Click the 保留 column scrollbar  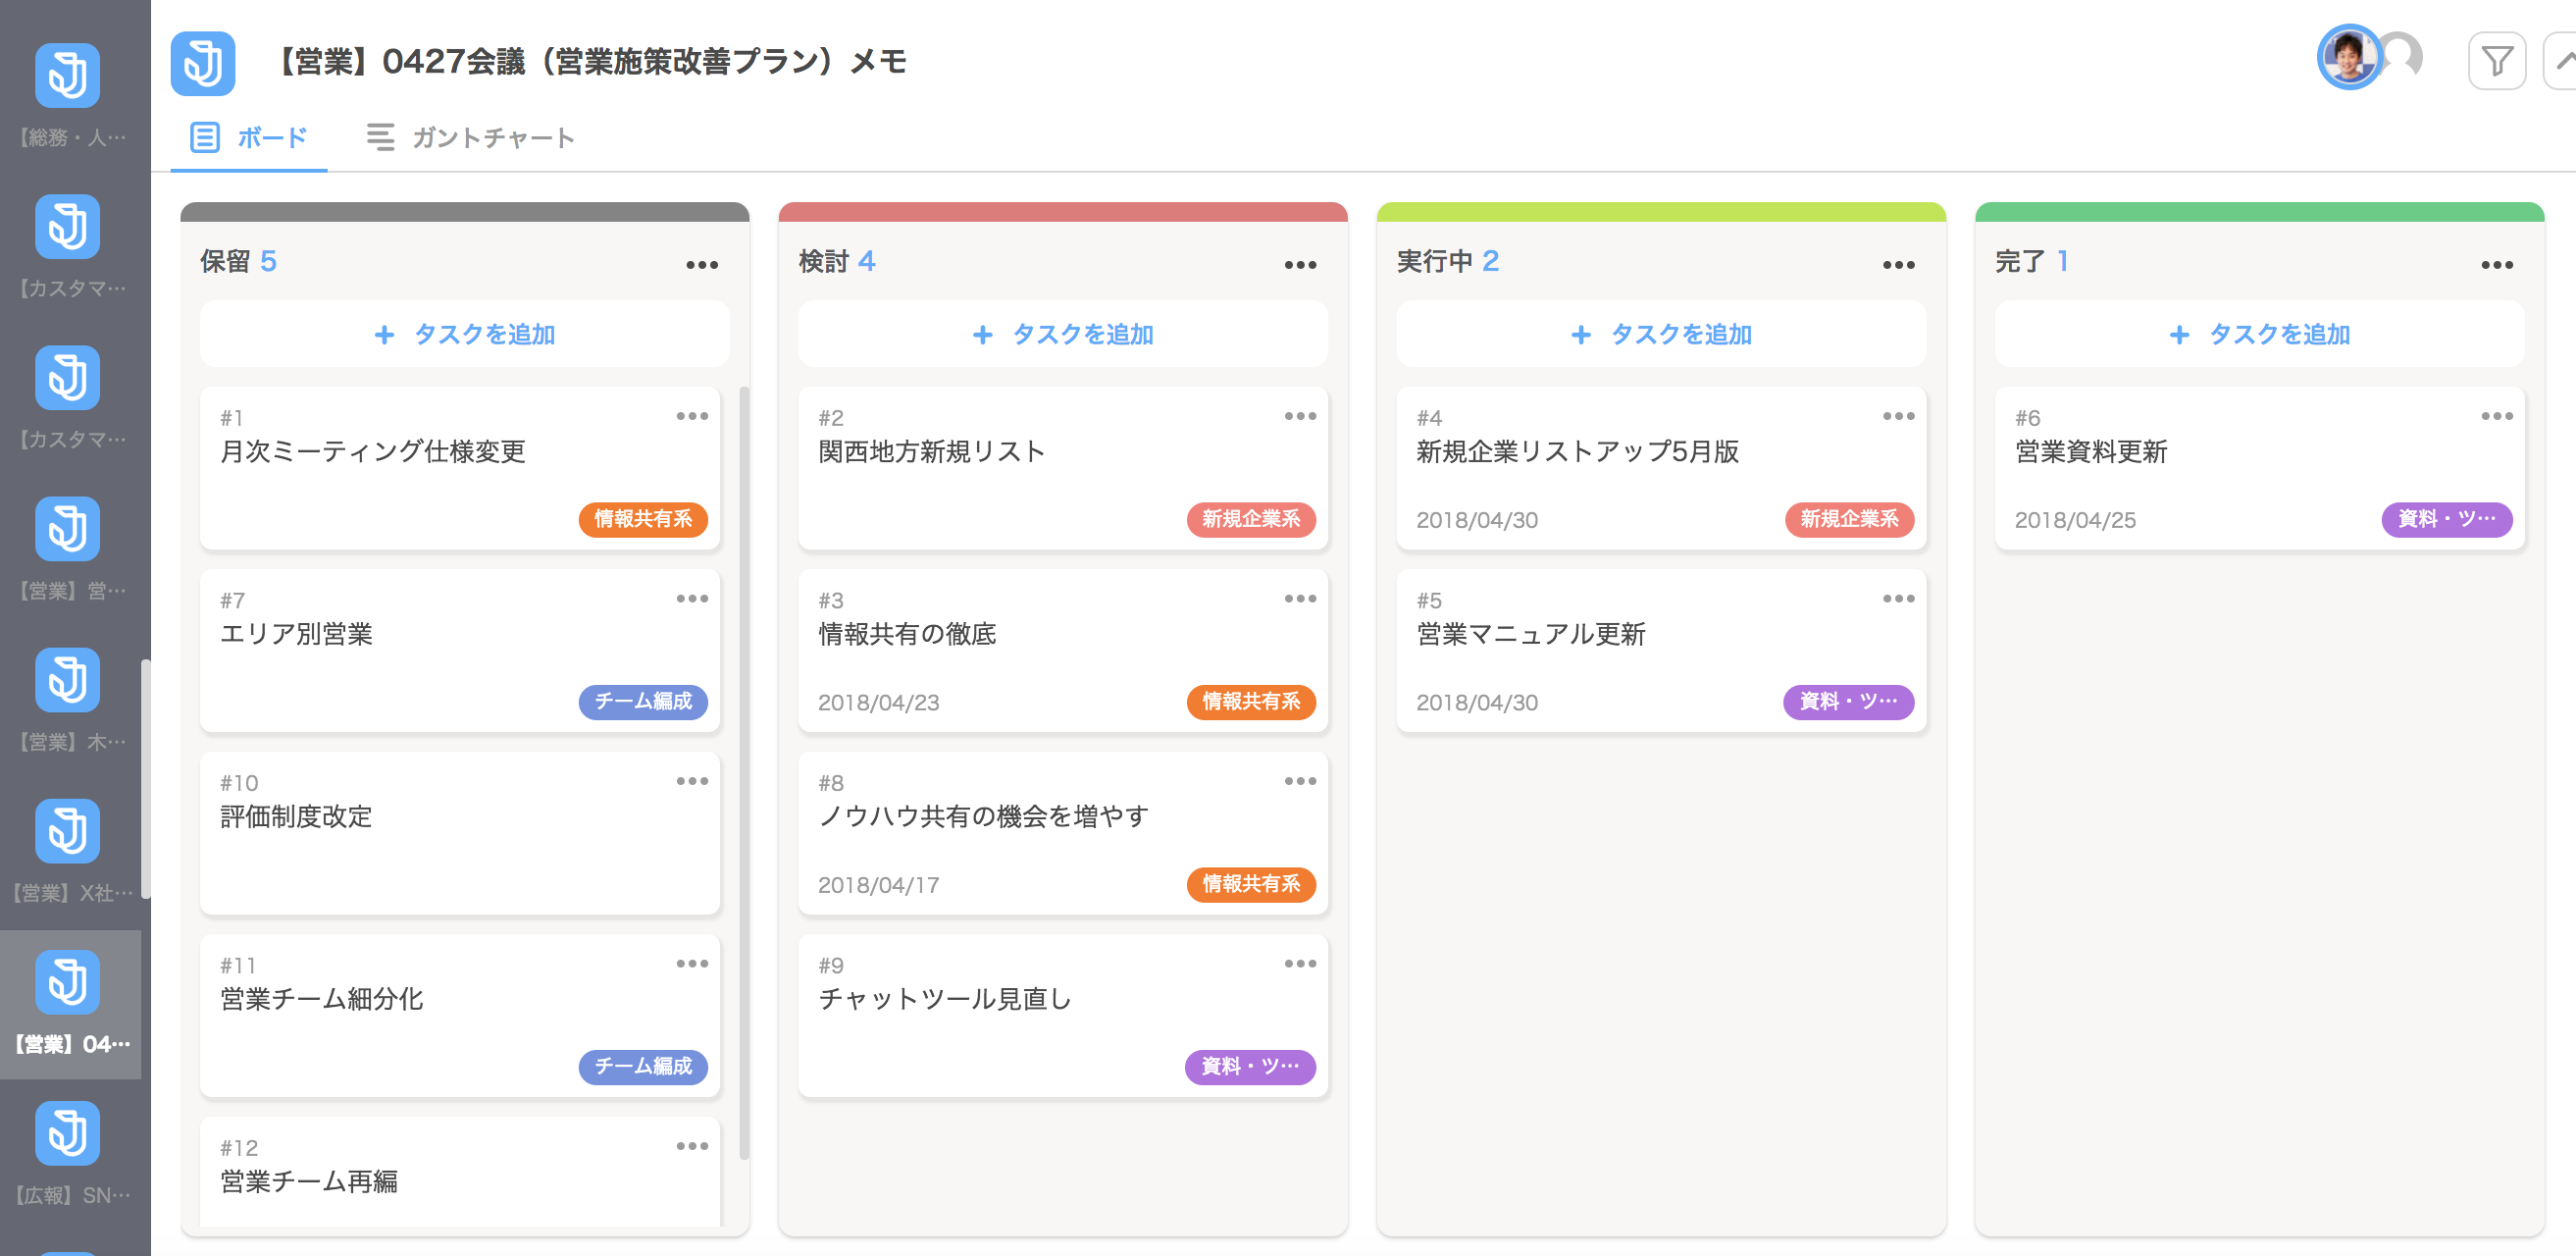pyautogui.click(x=744, y=772)
